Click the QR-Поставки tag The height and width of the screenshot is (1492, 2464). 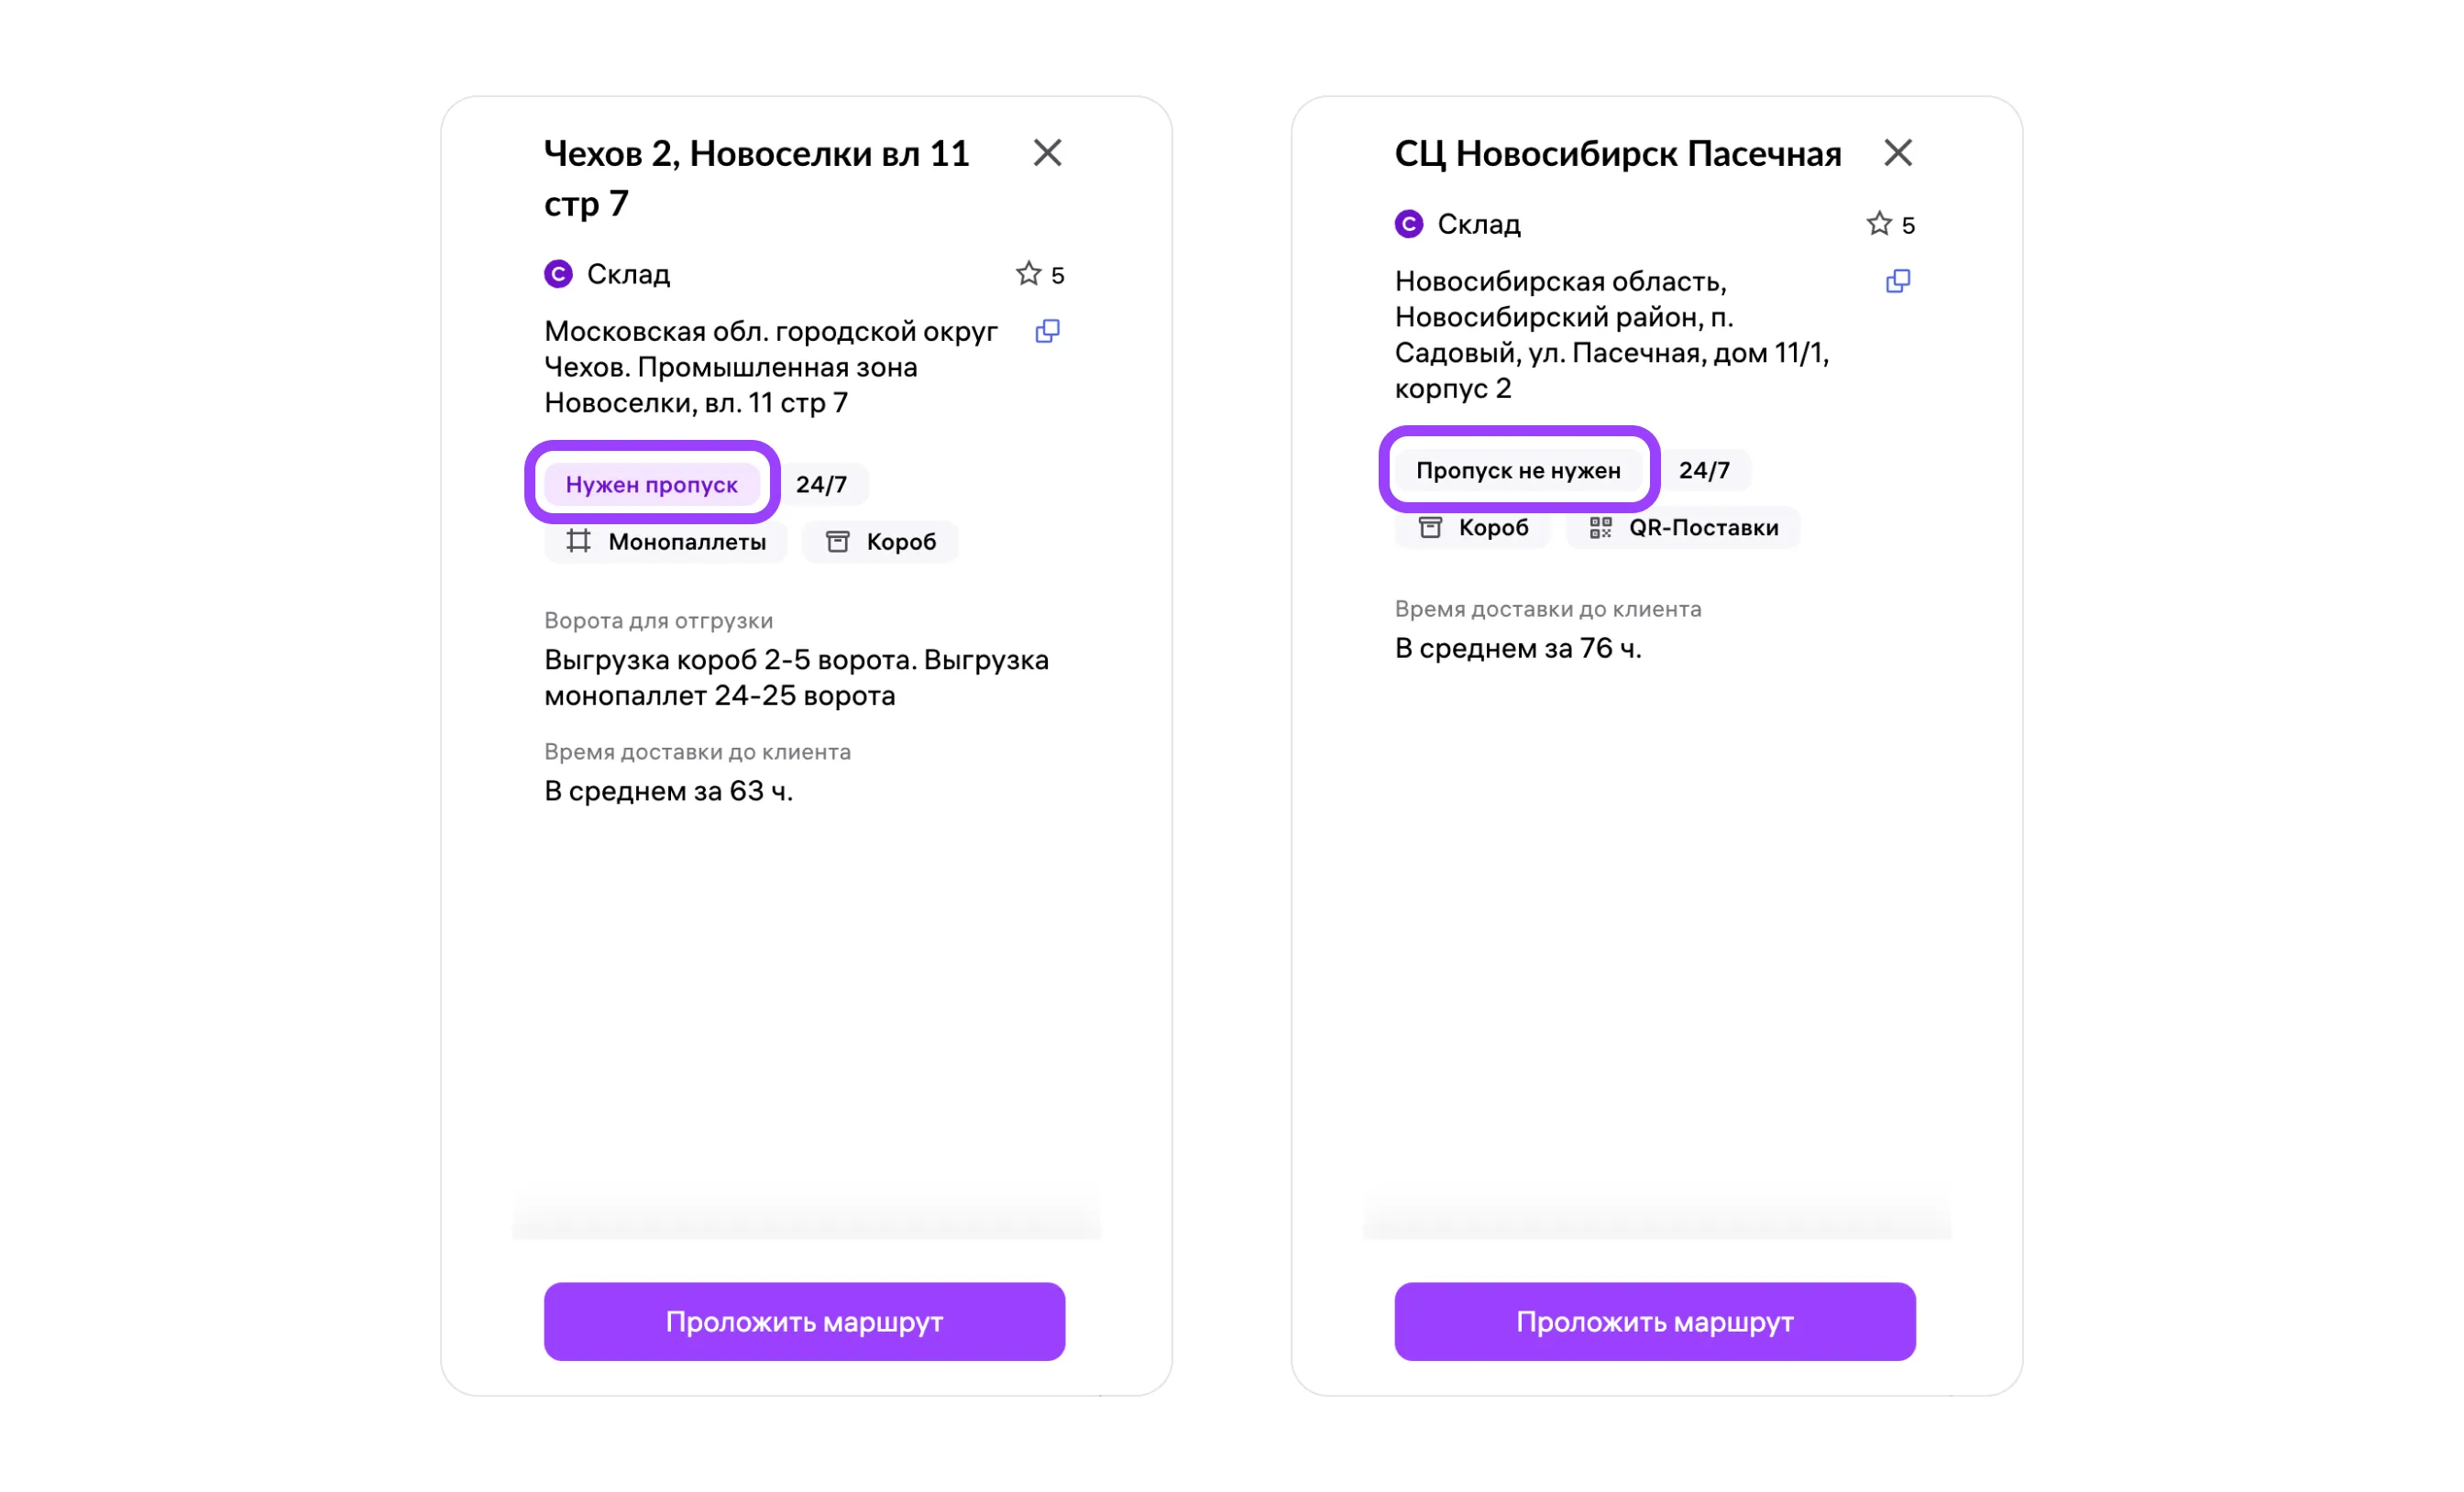click(x=1683, y=528)
